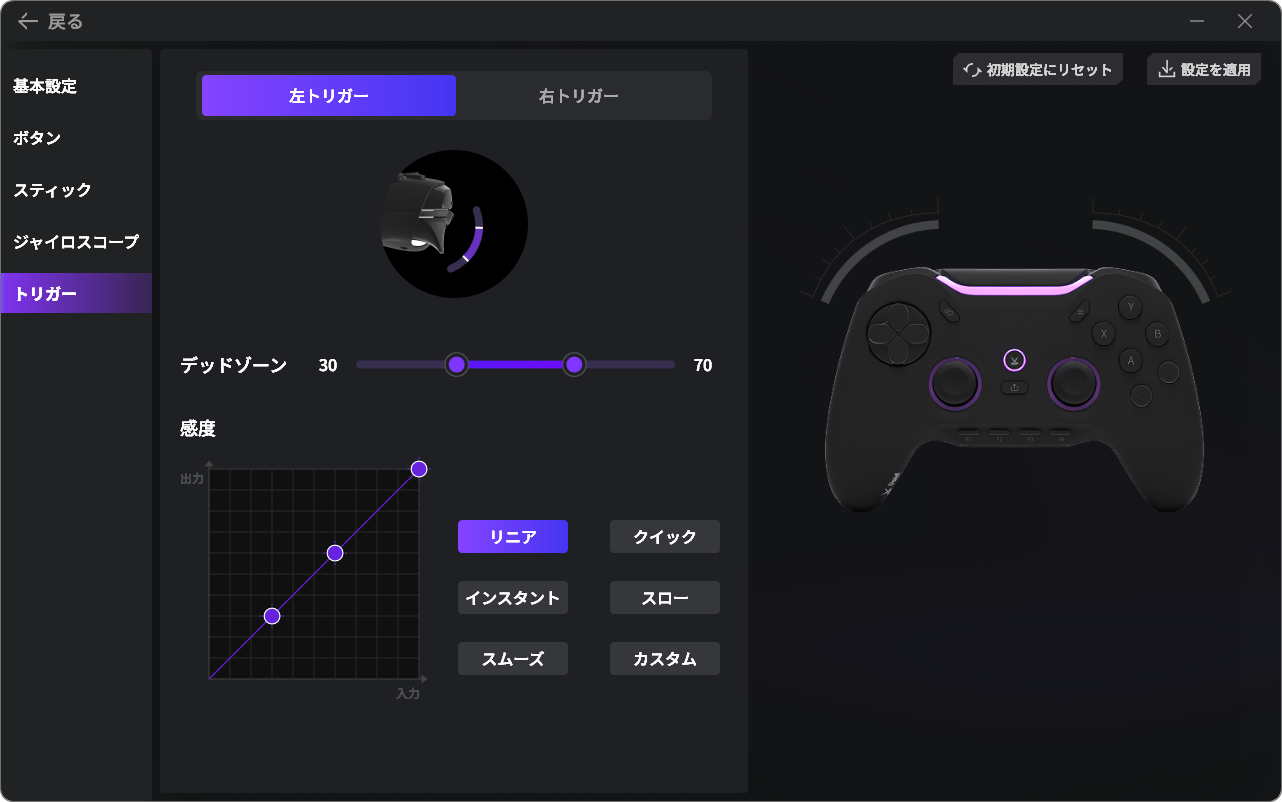Click the reset to defaults icon
This screenshot has height=802, width=1282.
971,70
